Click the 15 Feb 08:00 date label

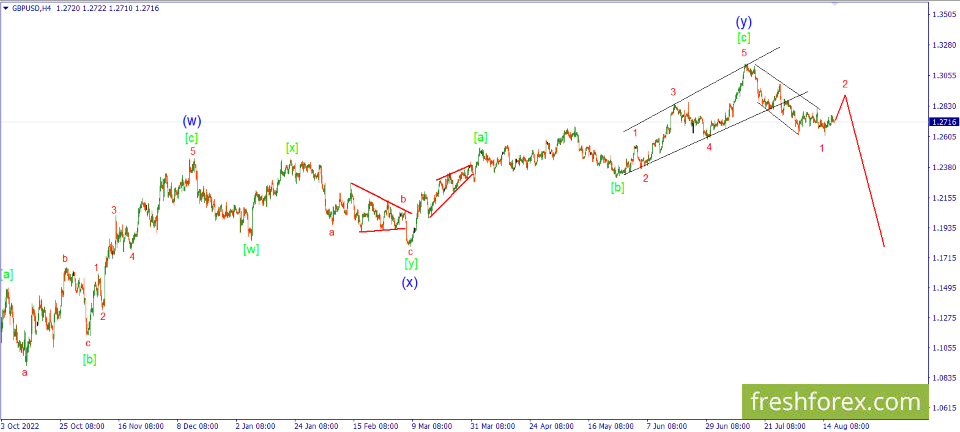[x=375, y=426]
